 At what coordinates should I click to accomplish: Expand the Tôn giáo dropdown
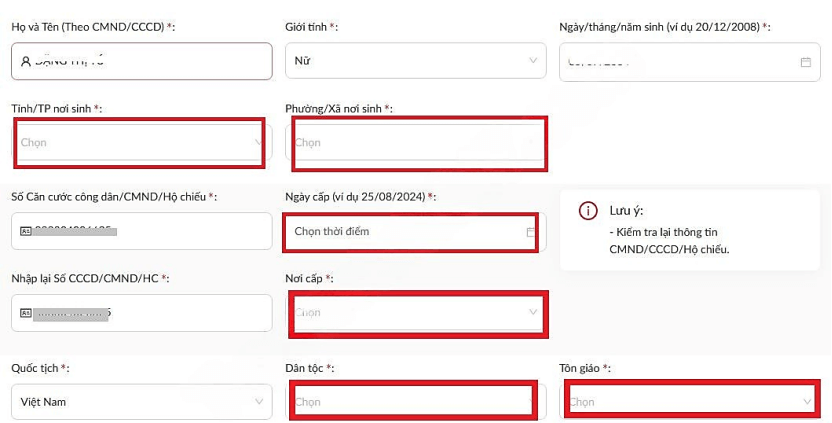coord(691,402)
